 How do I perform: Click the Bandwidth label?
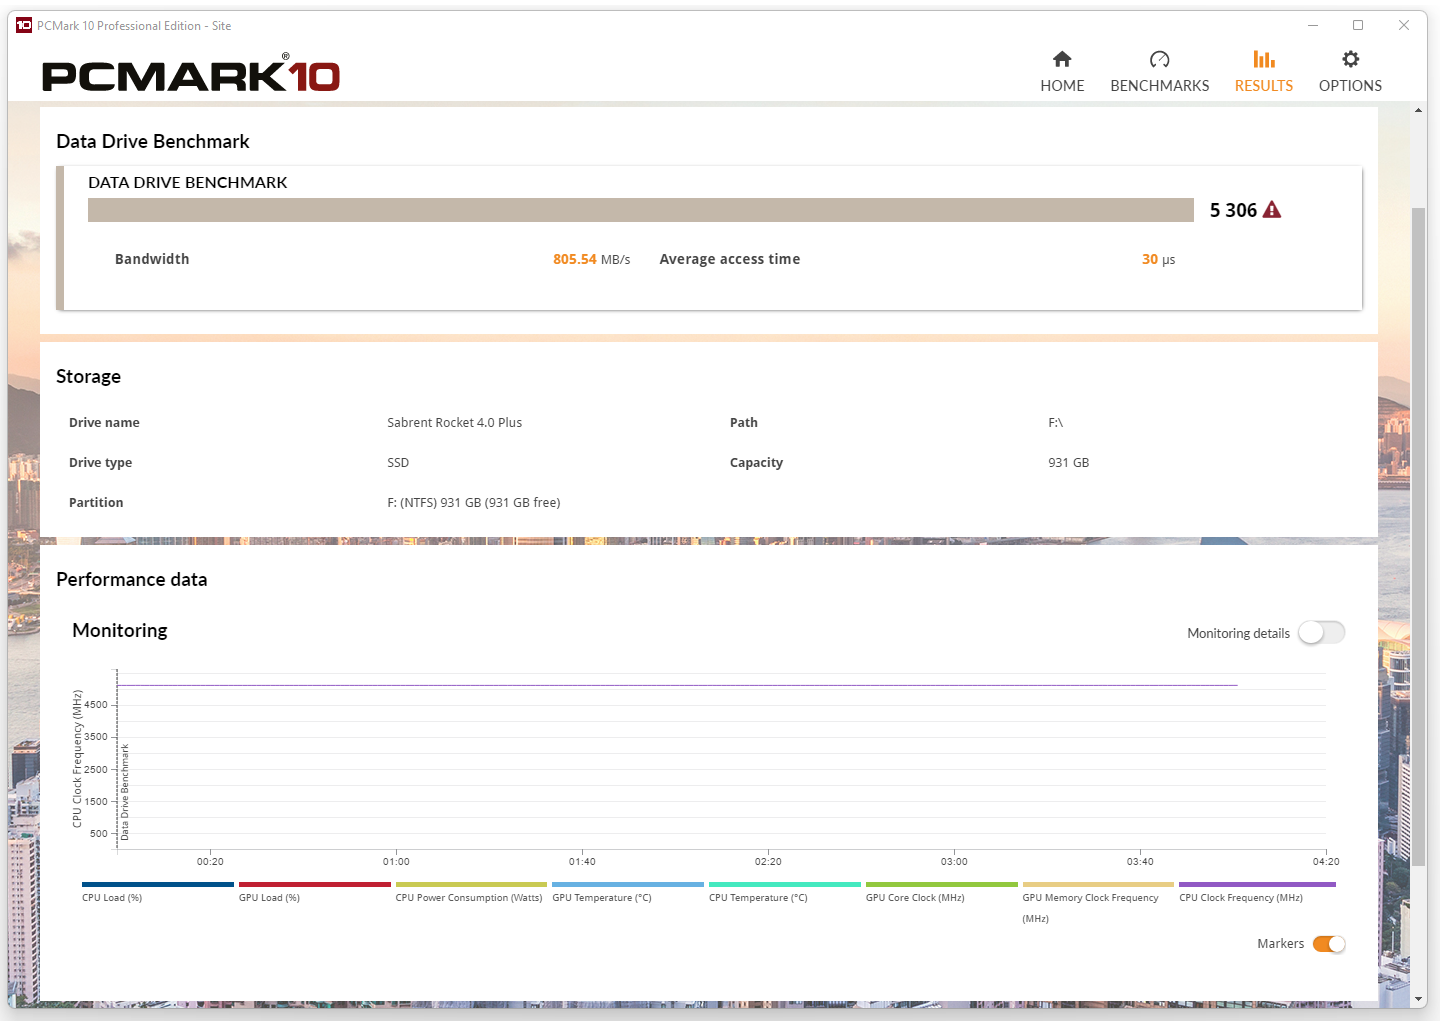(152, 259)
